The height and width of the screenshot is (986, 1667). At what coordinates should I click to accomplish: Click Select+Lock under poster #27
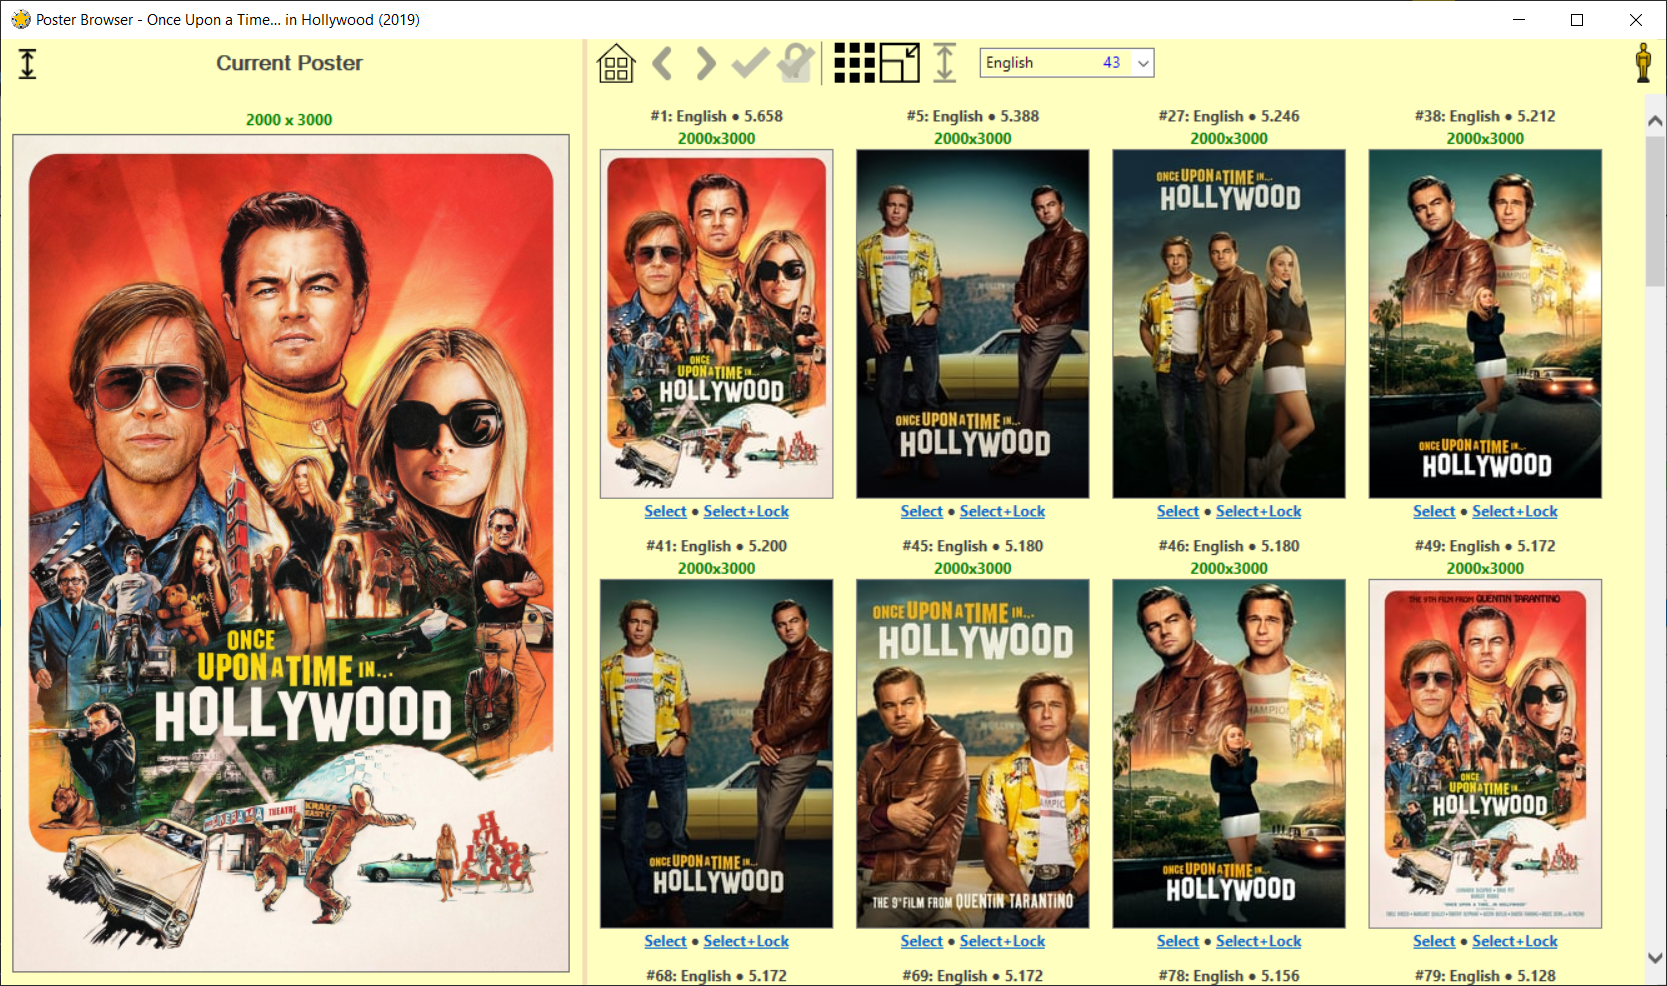1258,511
